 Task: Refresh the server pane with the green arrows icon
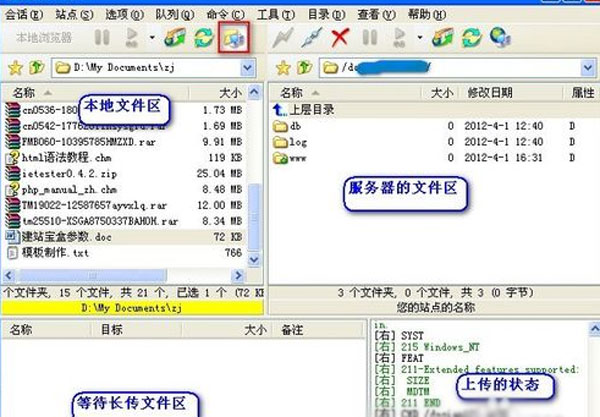[470, 38]
